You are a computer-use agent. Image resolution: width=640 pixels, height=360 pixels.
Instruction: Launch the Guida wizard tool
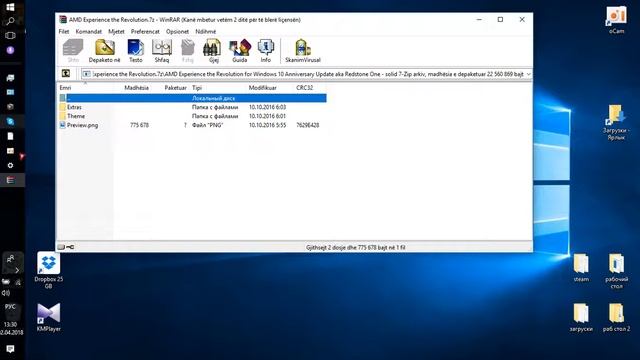240,51
